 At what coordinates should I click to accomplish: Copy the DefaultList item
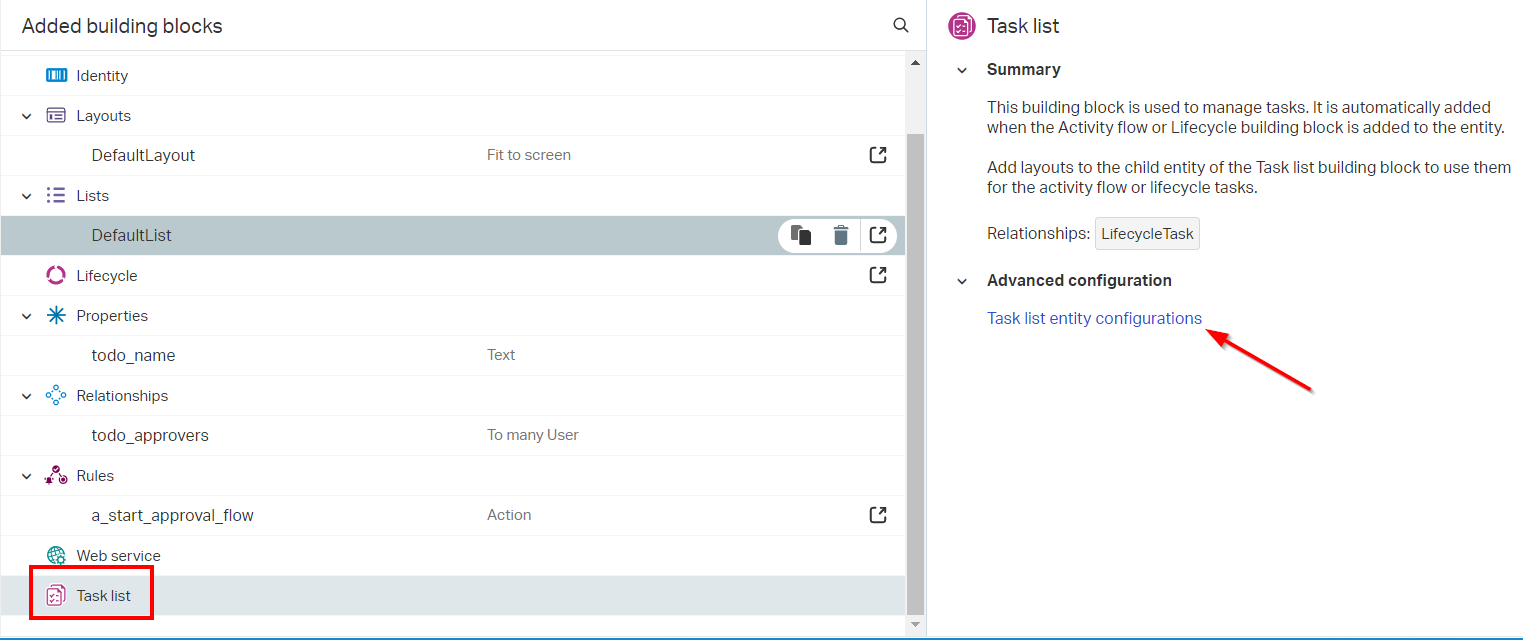[800, 235]
